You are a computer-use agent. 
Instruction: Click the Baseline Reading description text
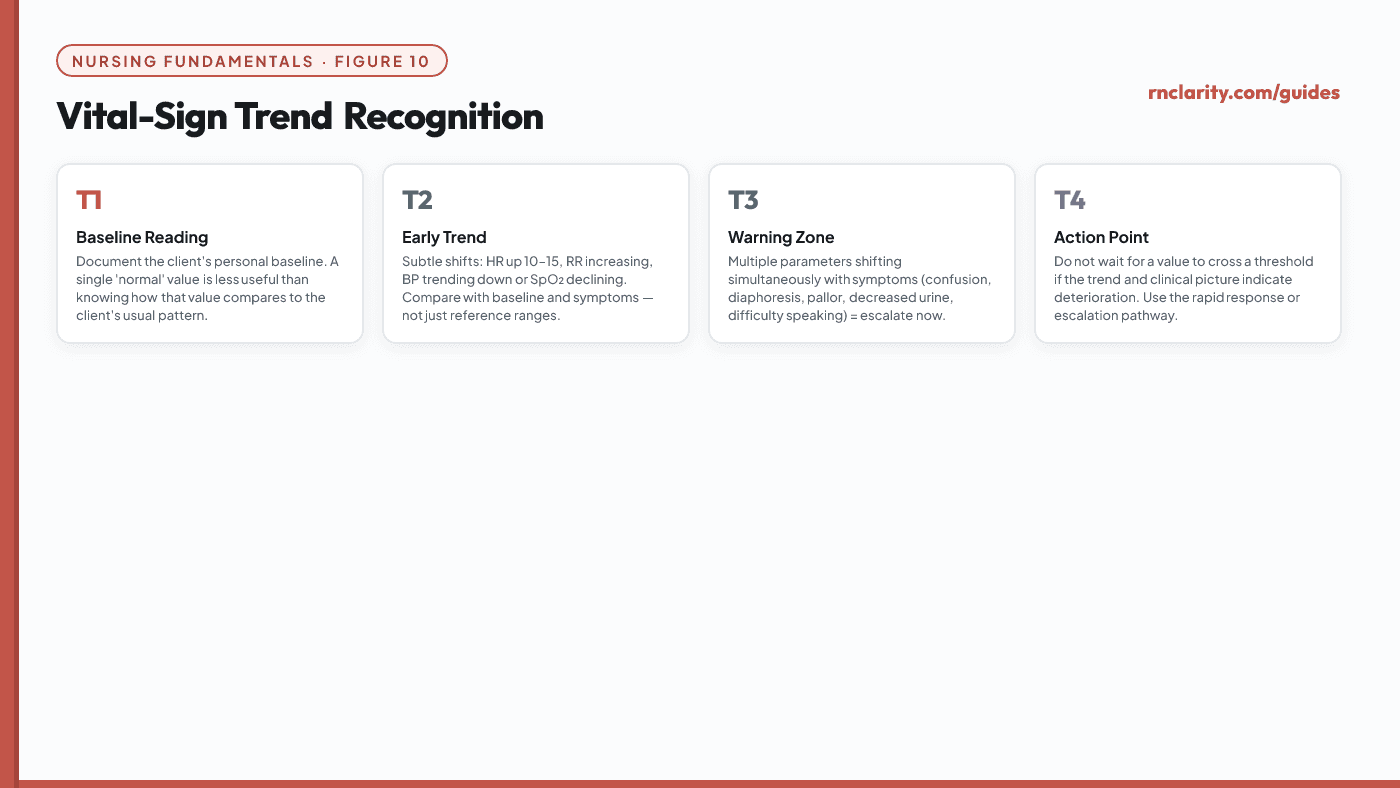pyautogui.click(x=208, y=289)
